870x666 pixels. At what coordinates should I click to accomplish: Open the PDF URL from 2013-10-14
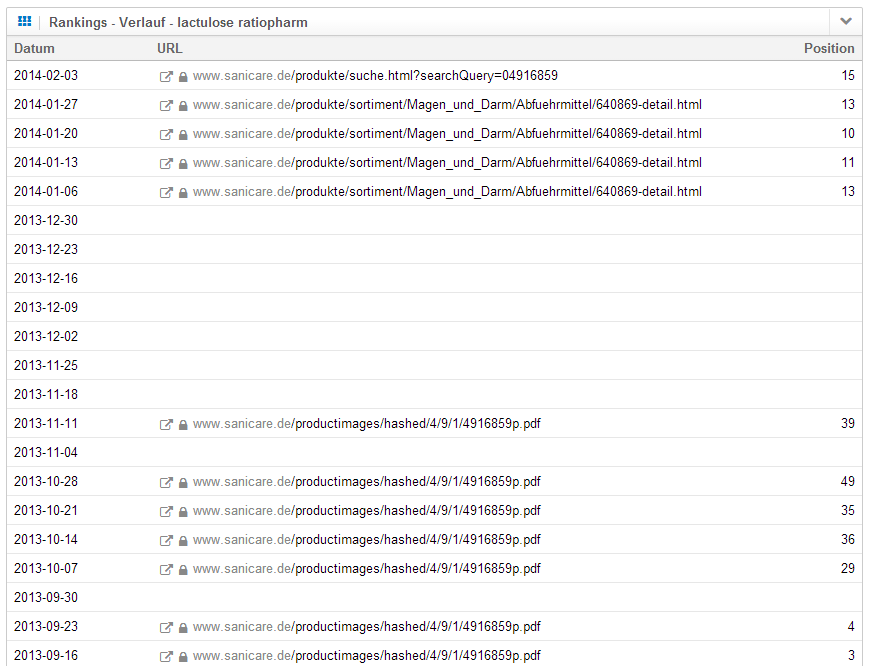point(366,540)
